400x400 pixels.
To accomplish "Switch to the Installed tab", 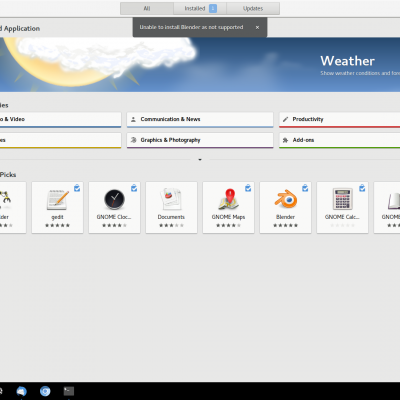I will 200,8.
